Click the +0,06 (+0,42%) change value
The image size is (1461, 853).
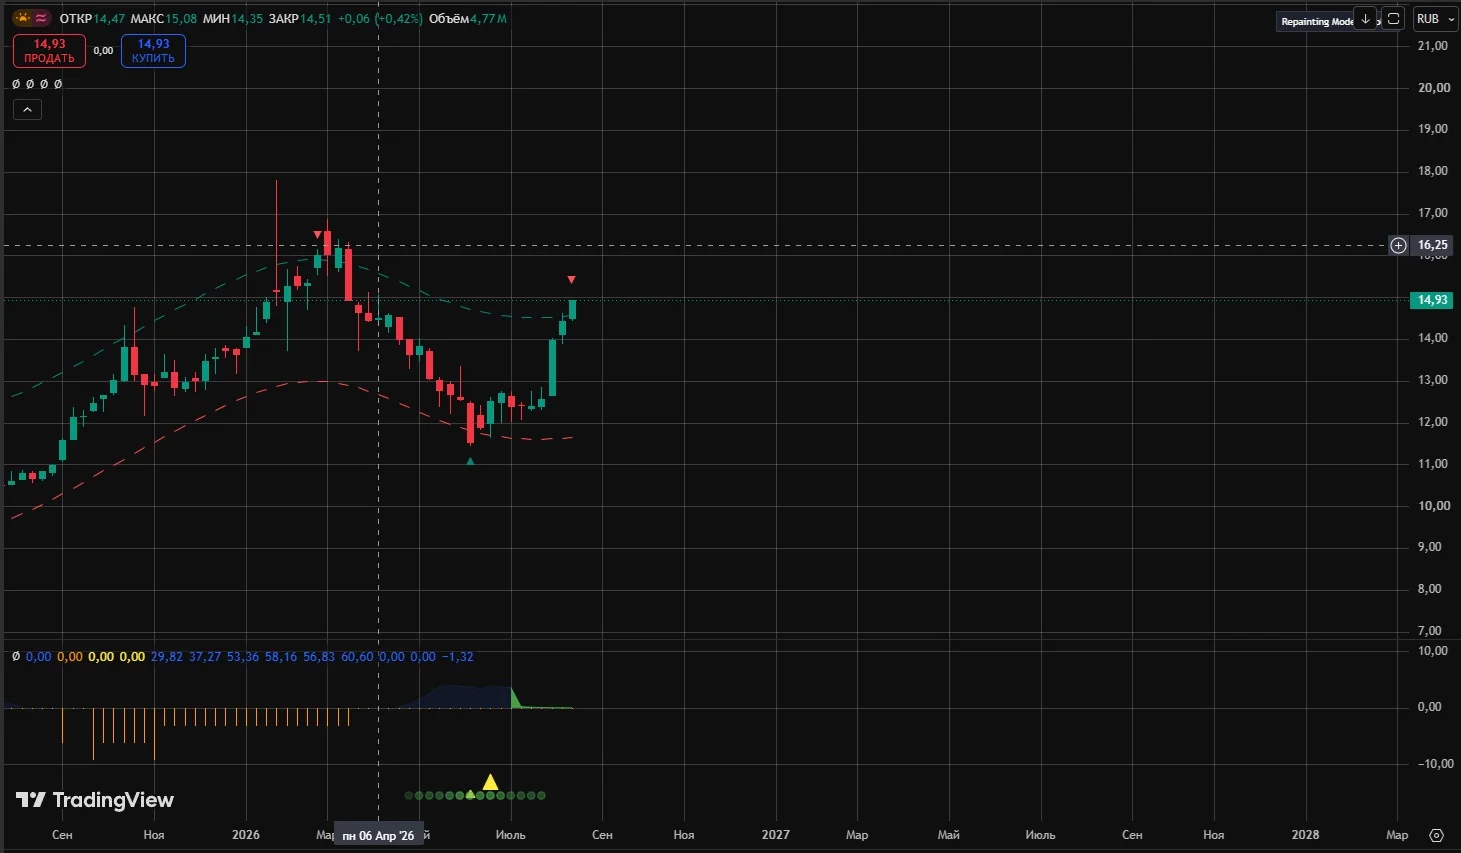click(380, 19)
